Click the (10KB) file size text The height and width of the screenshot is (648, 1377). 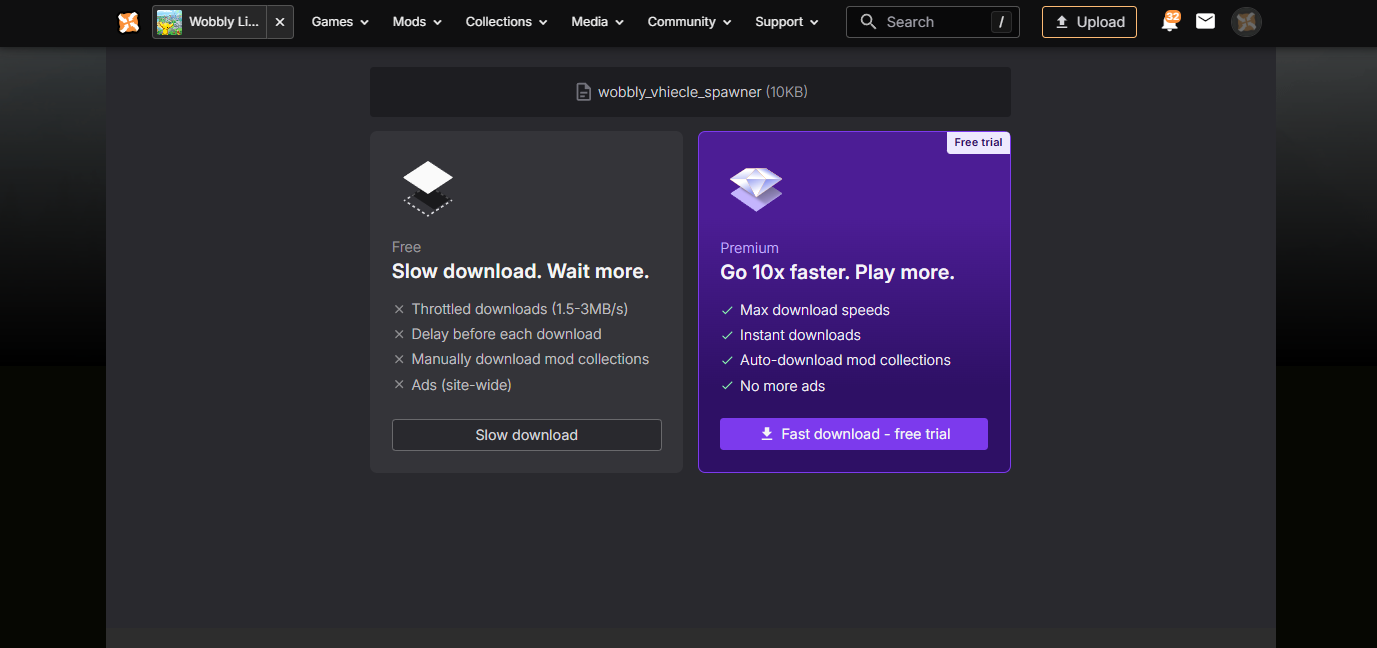(x=787, y=92)
